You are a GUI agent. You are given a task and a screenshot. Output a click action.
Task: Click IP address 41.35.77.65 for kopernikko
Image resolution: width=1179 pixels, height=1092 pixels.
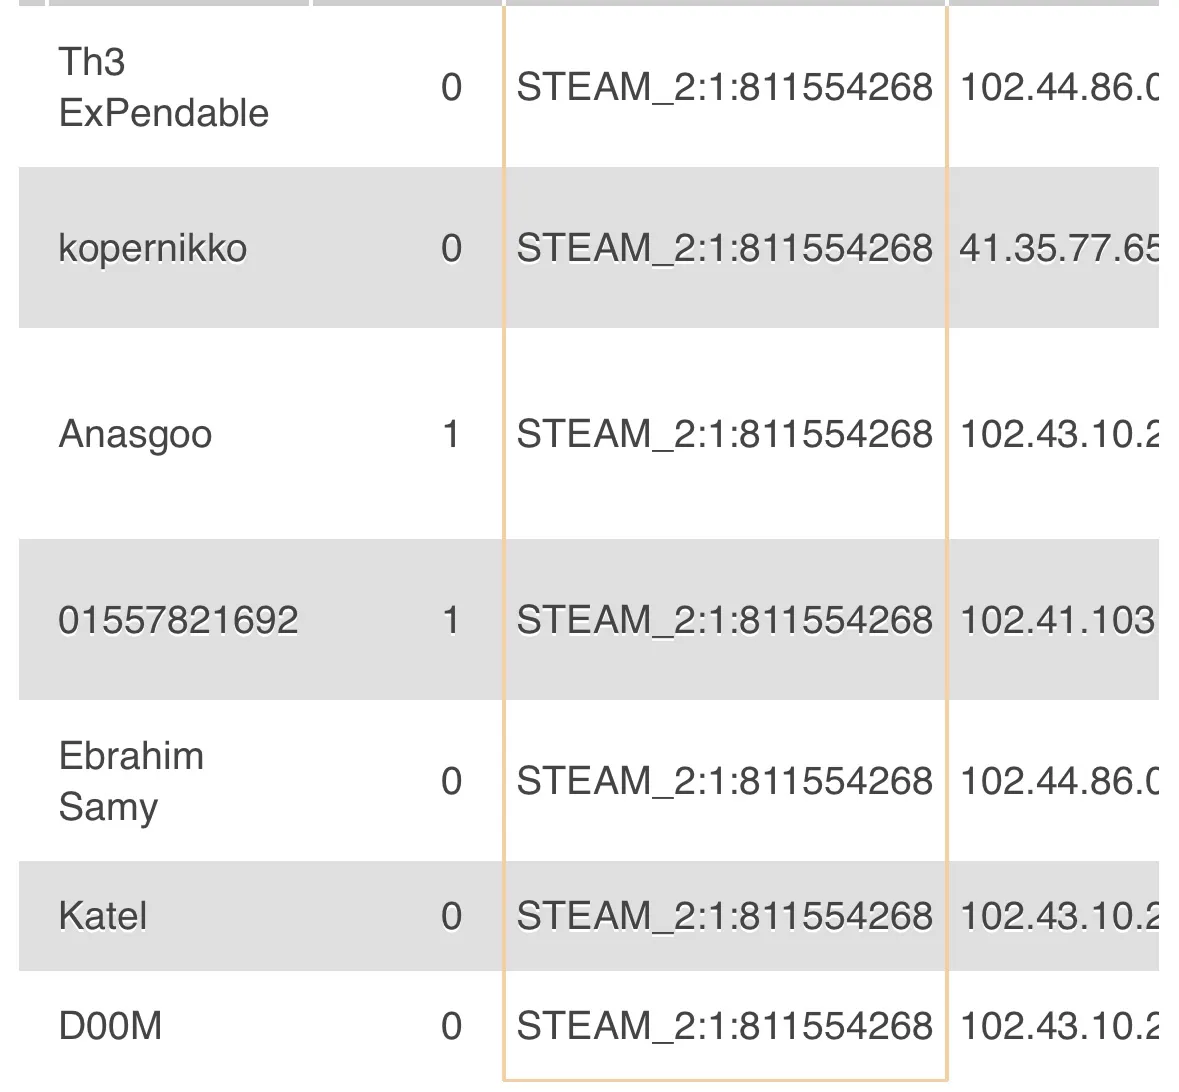(1059, 248)
